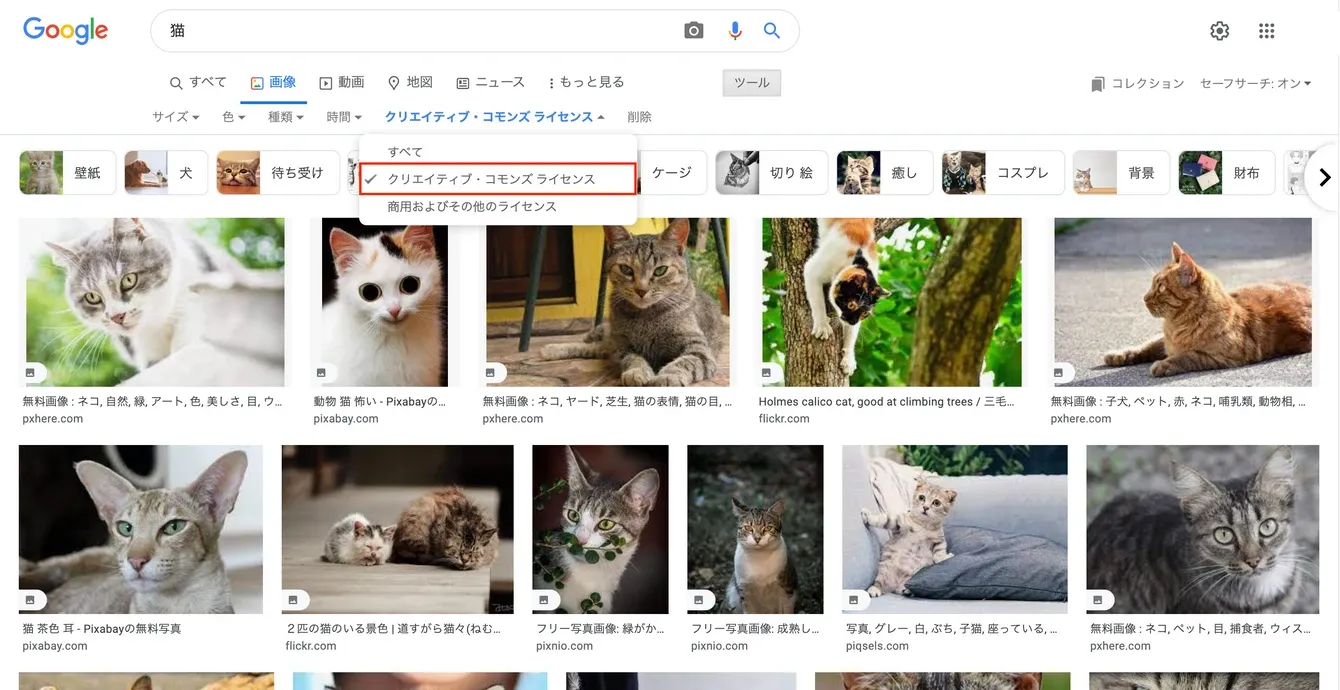Click the blue magnifier search button

pos(772,31)
